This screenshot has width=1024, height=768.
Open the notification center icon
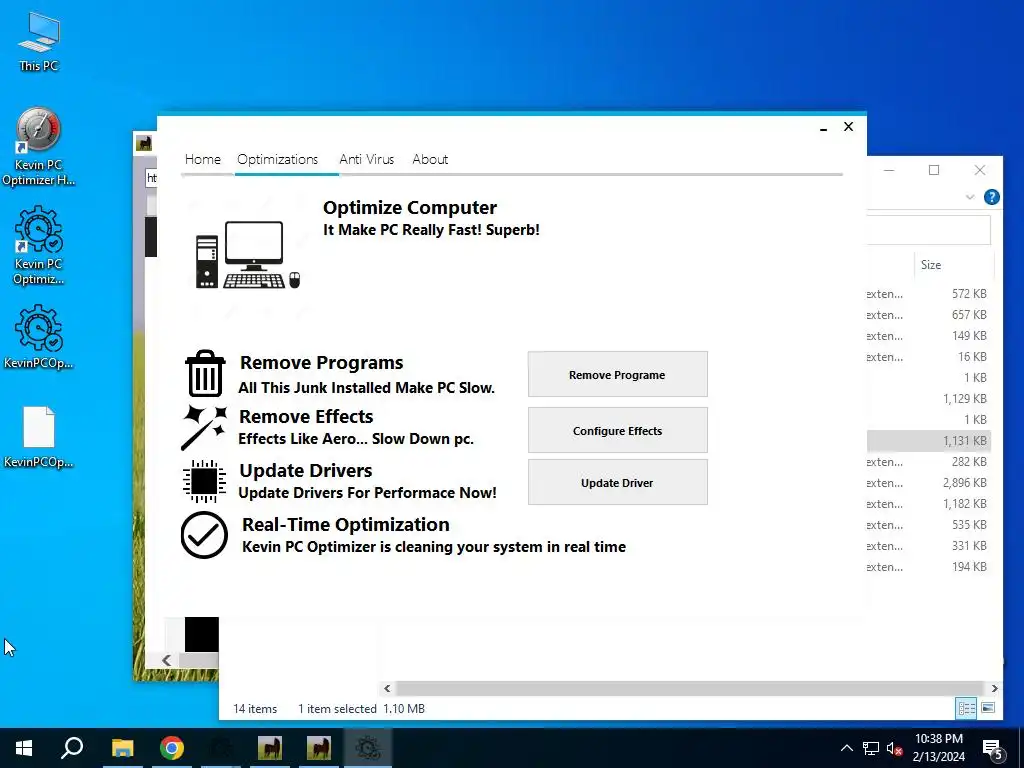click(993, 748)
